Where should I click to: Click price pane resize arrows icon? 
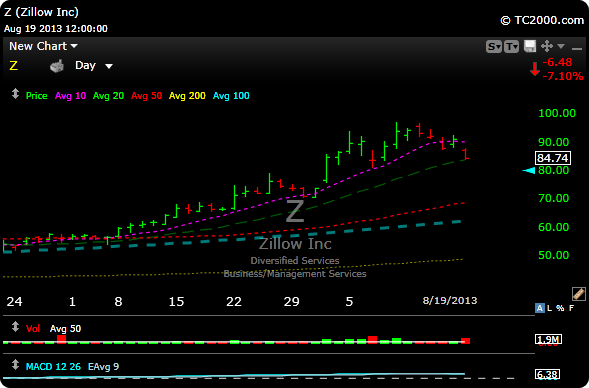pos(15,94)
